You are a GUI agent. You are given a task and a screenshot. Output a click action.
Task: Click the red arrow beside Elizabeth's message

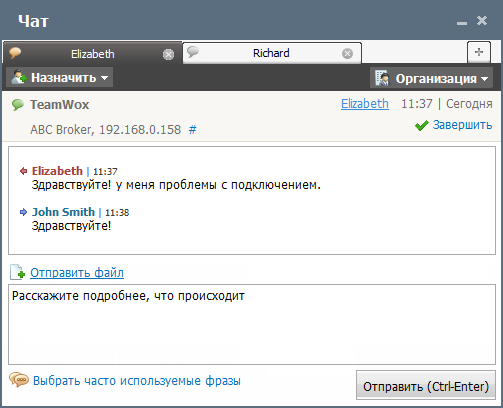pyautogui.click(x=23, y=171)
